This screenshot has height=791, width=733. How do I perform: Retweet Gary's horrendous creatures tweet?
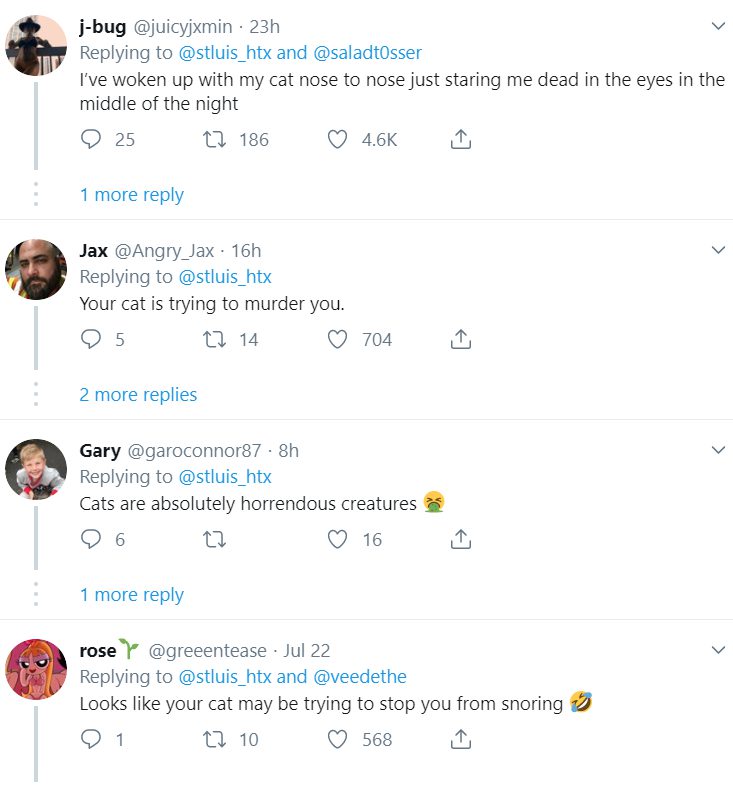213,540
